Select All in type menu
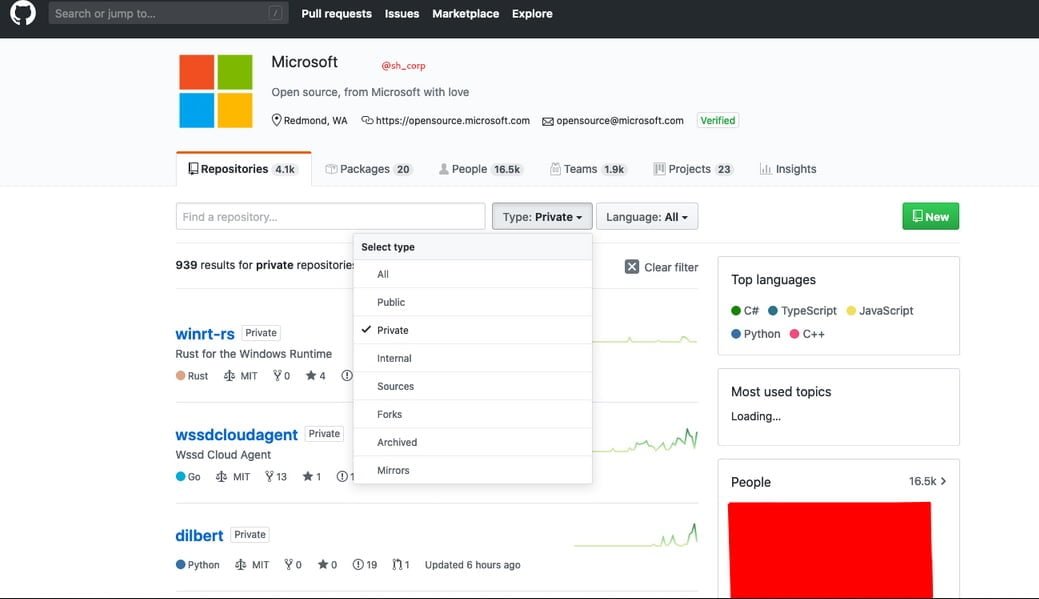Image resolution: width=1039 pixels, height=599 pixels. [472, 274]
